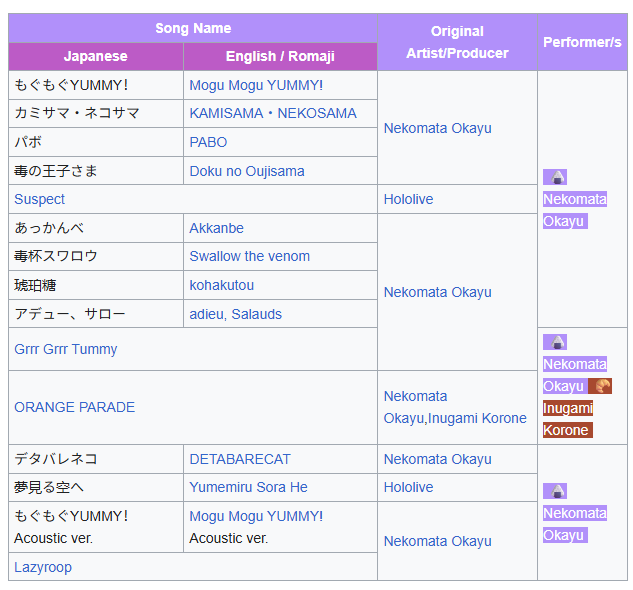The image size is (633, 590).
Task: Click Nekomata Okayu artist link beside Lazyroop row
Action: pos(438,541)
